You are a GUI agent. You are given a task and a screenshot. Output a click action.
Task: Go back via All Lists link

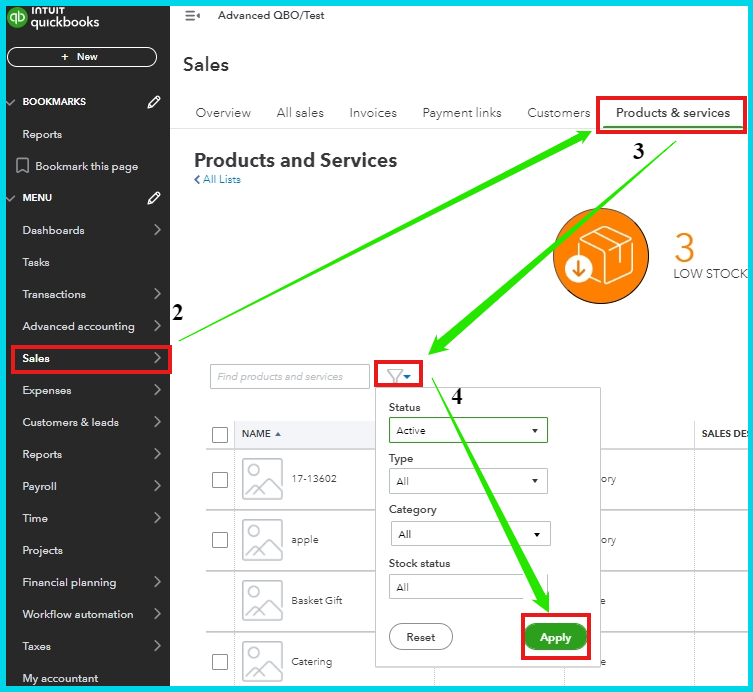(221, 180)
